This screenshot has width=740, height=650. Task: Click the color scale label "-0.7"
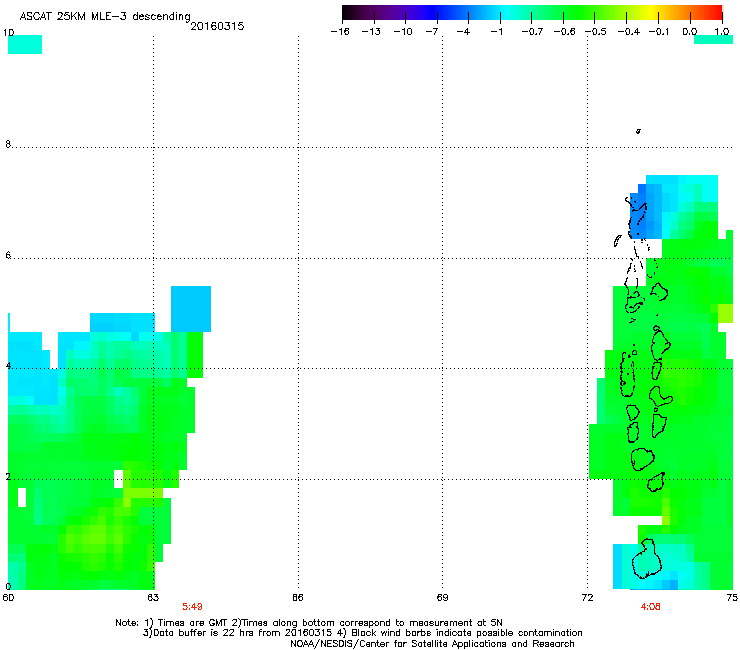point(532,32)
